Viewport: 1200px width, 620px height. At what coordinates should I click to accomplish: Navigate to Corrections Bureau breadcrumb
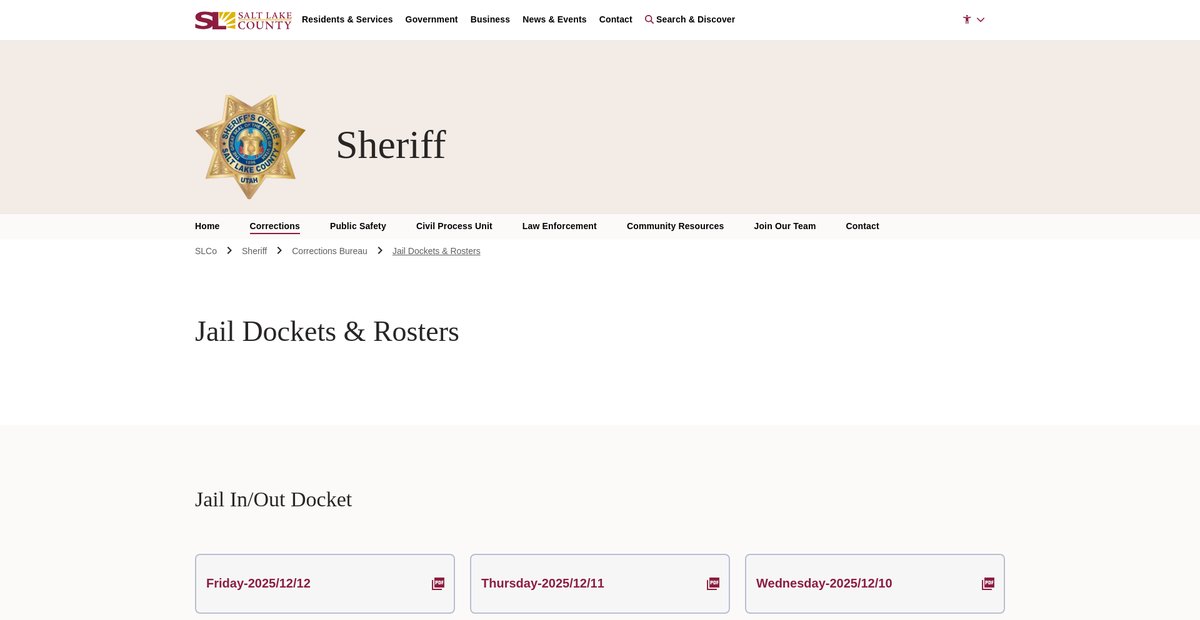tap(329, 251)
